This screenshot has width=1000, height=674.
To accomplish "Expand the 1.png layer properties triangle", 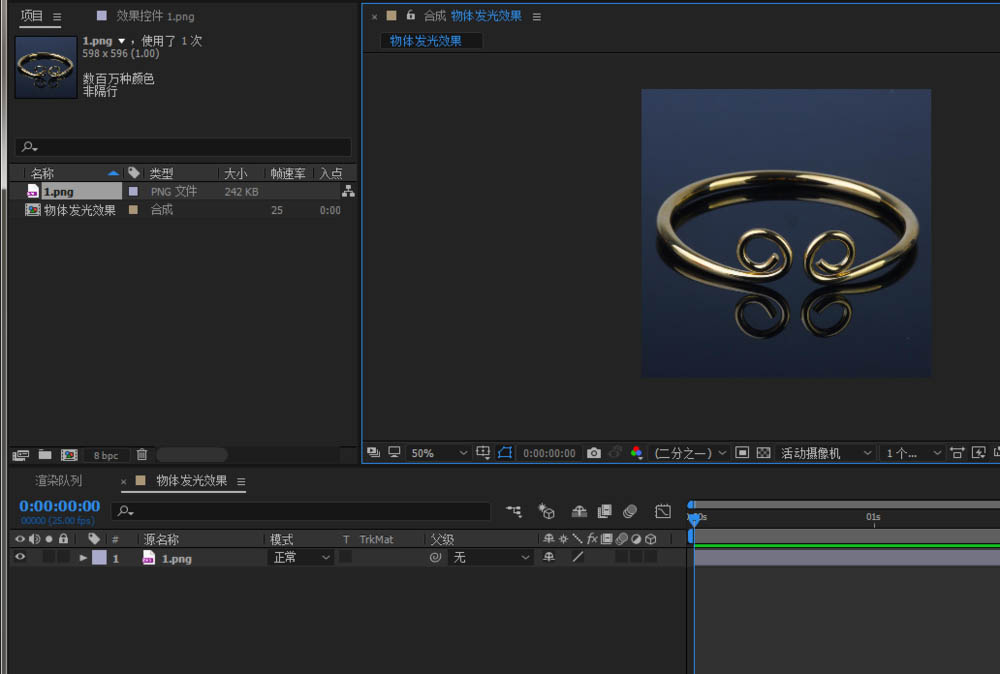I will click(83, 558).
